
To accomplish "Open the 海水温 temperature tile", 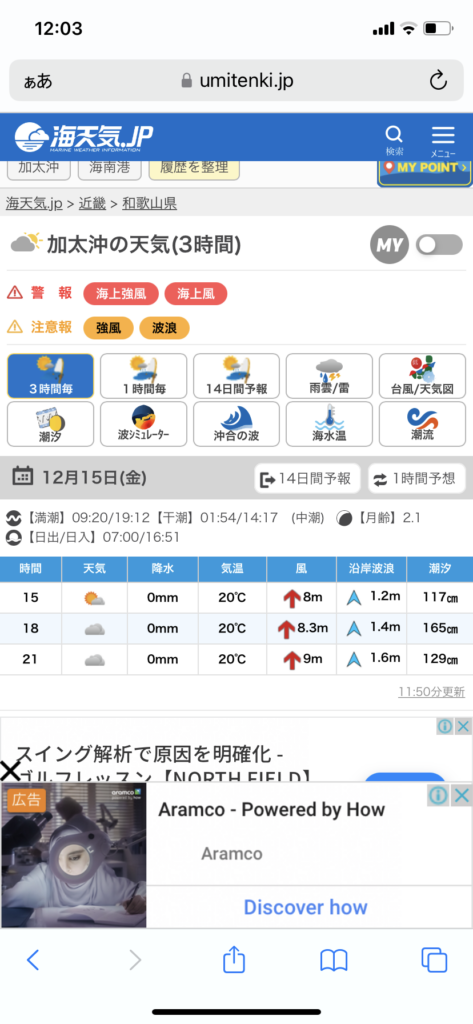I will 329,424.
